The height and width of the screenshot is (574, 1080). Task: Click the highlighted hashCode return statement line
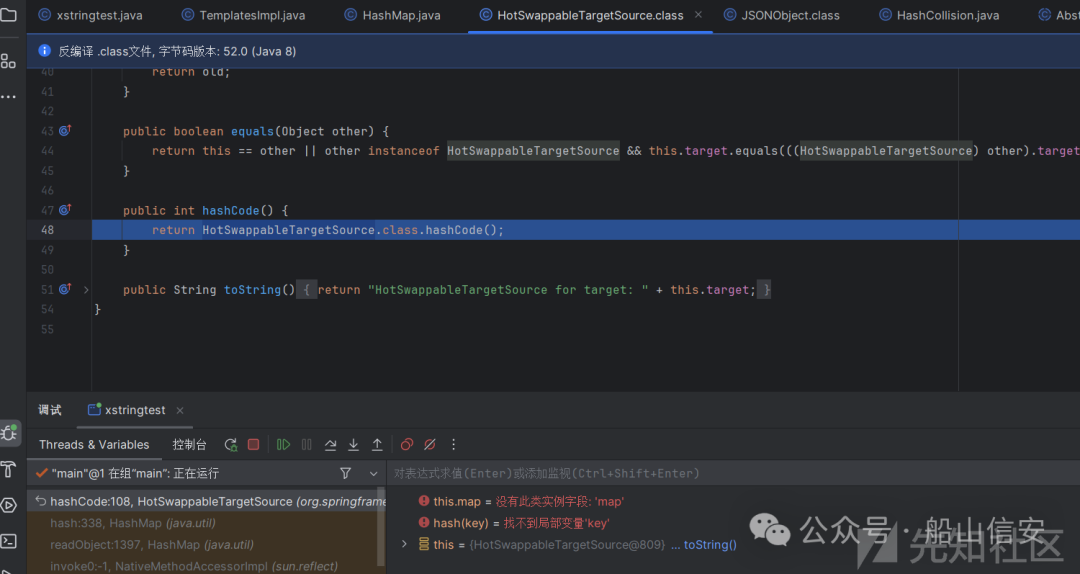click(x=585, y=229)
